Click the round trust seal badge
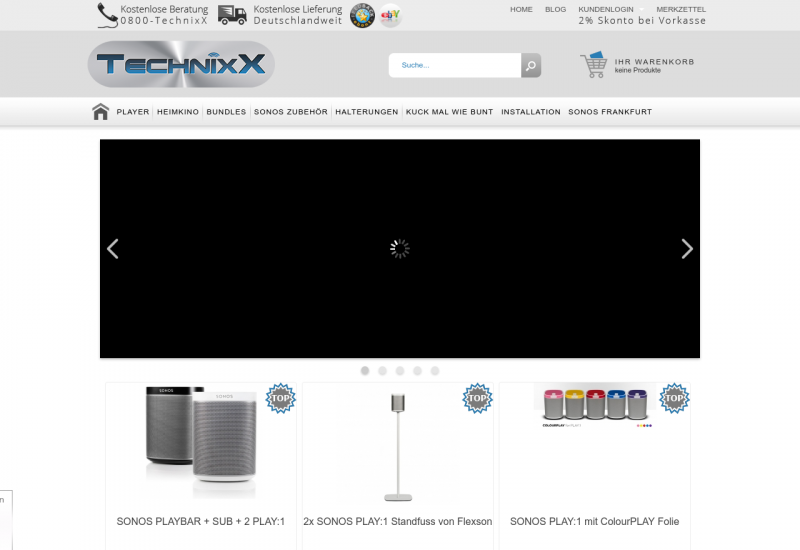 pyautogui.click(x=362, y=15)
